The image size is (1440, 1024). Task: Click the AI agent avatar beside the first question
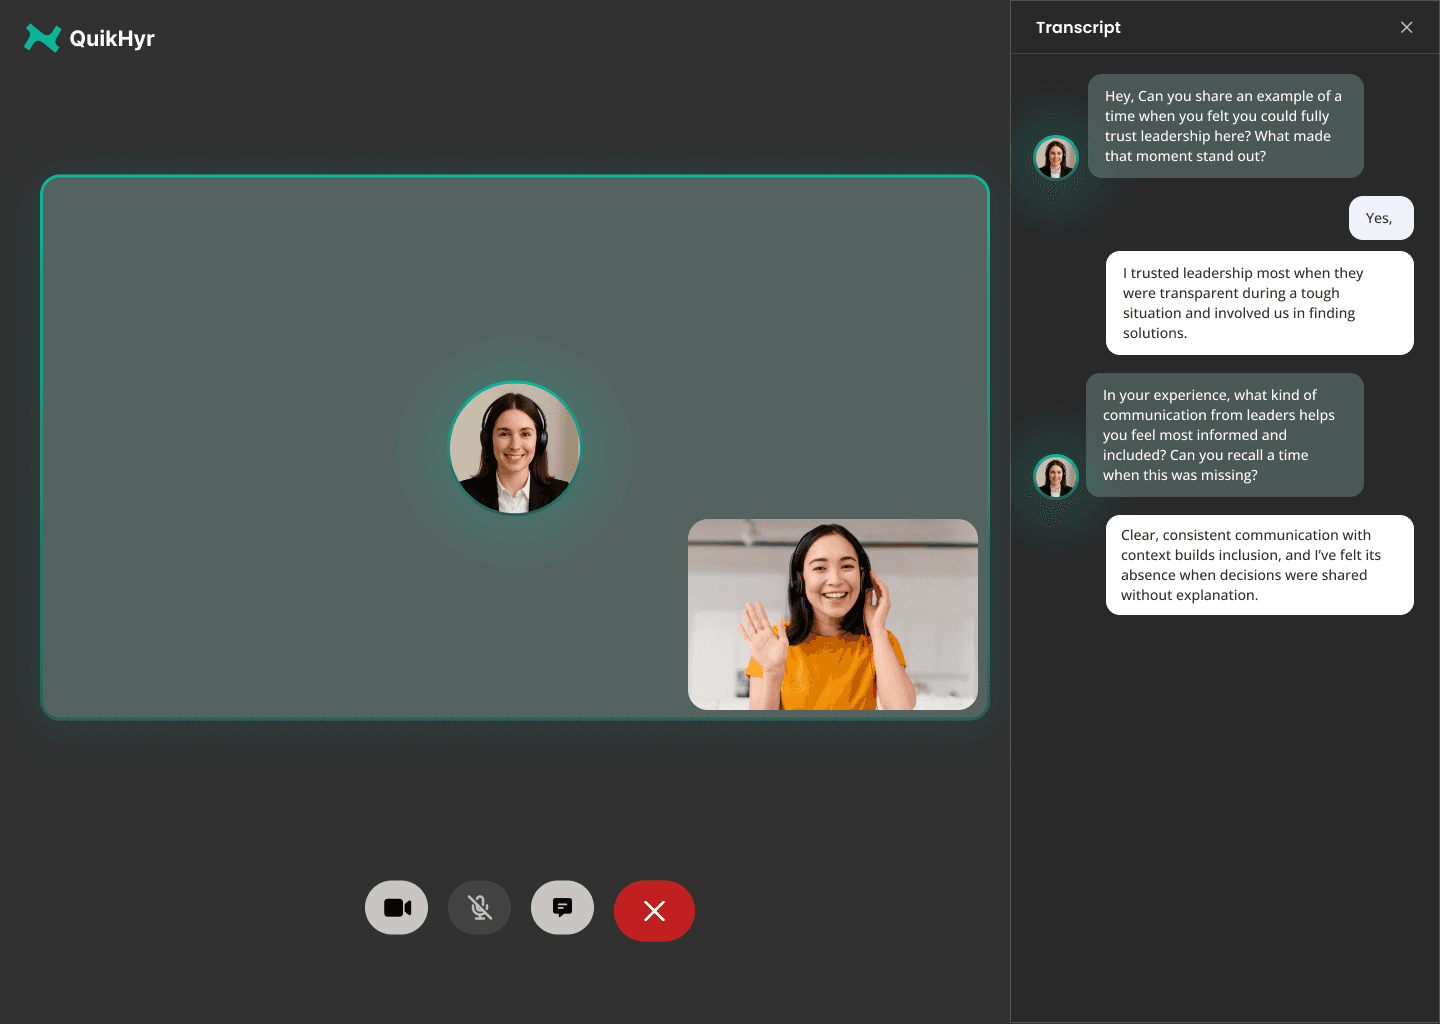[1056, 157]
